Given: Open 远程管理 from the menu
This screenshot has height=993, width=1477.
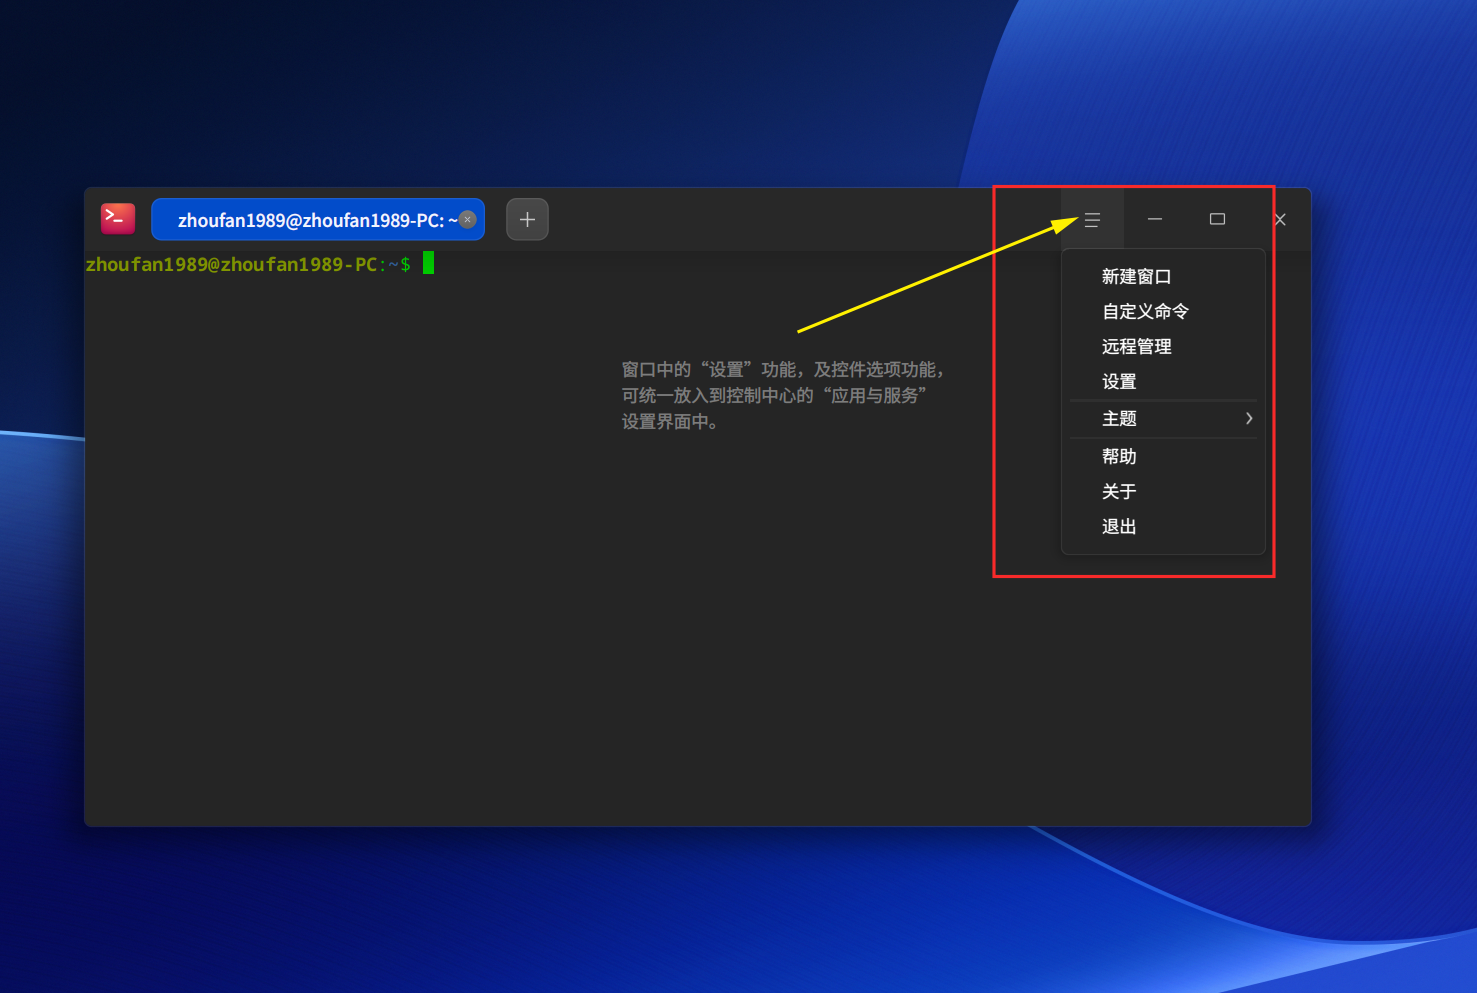Looking at the screenshot, I should tap(1163, 346).
